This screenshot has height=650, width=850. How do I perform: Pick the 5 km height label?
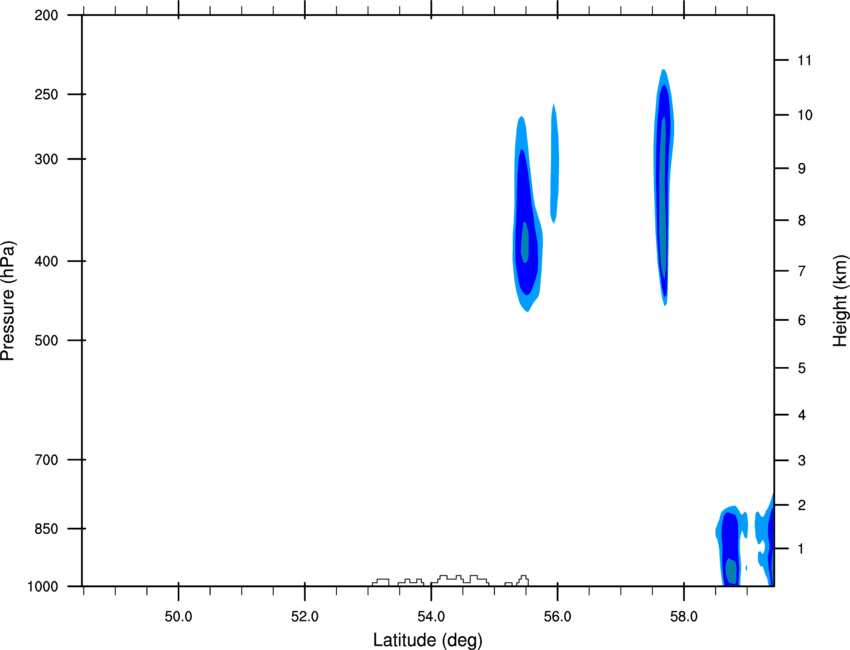pos(802,369)
